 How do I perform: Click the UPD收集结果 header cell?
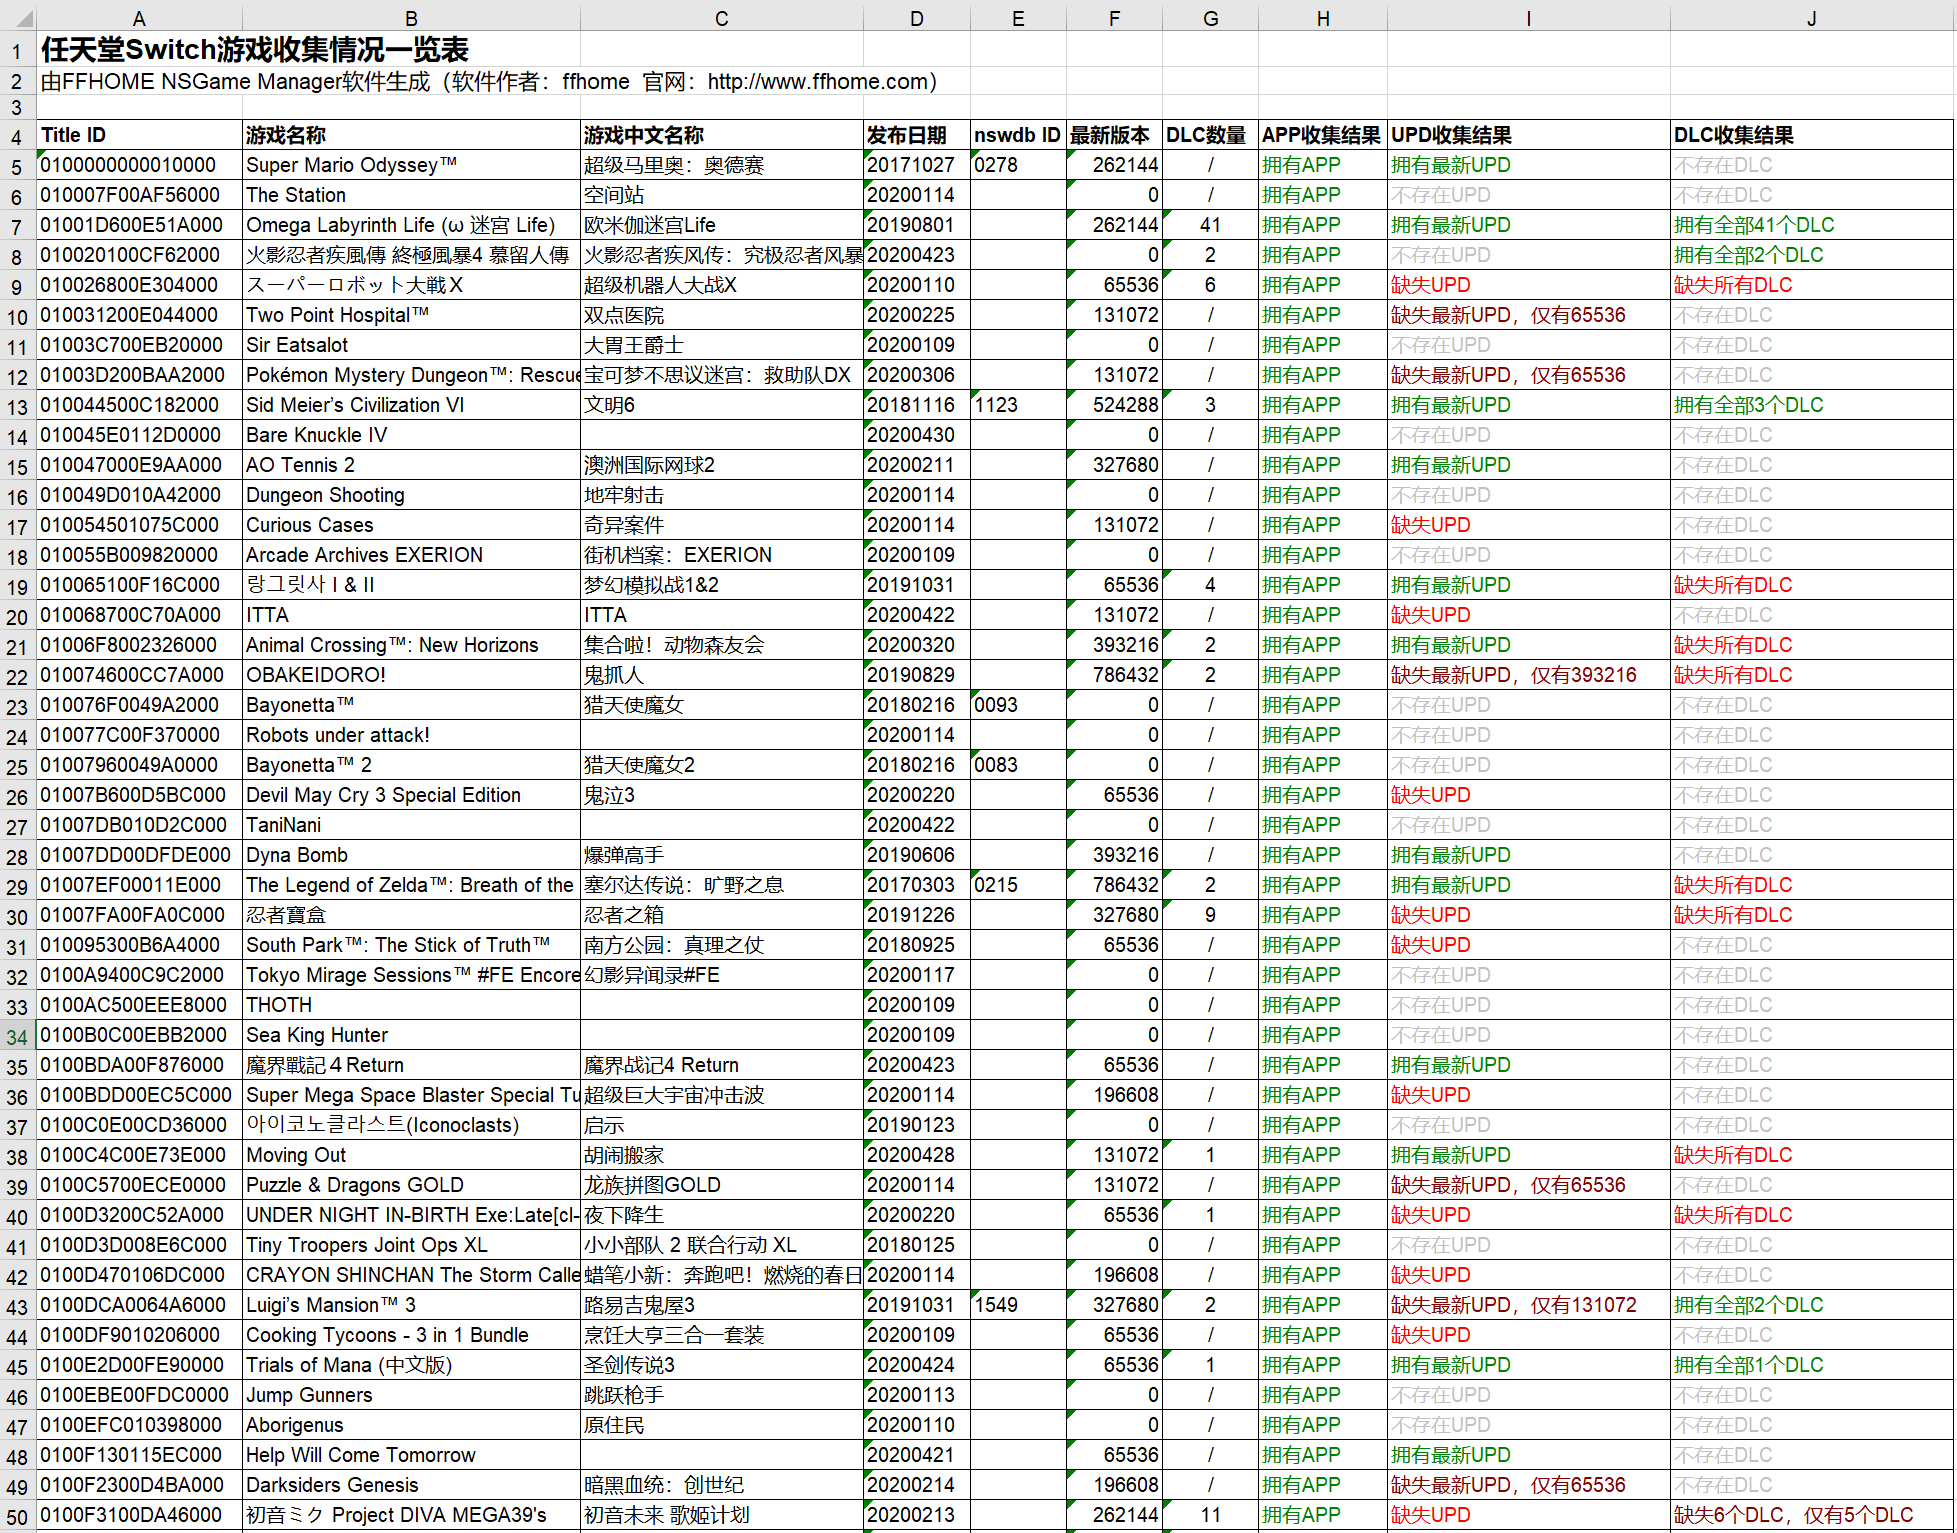(x=1529, y=135)
